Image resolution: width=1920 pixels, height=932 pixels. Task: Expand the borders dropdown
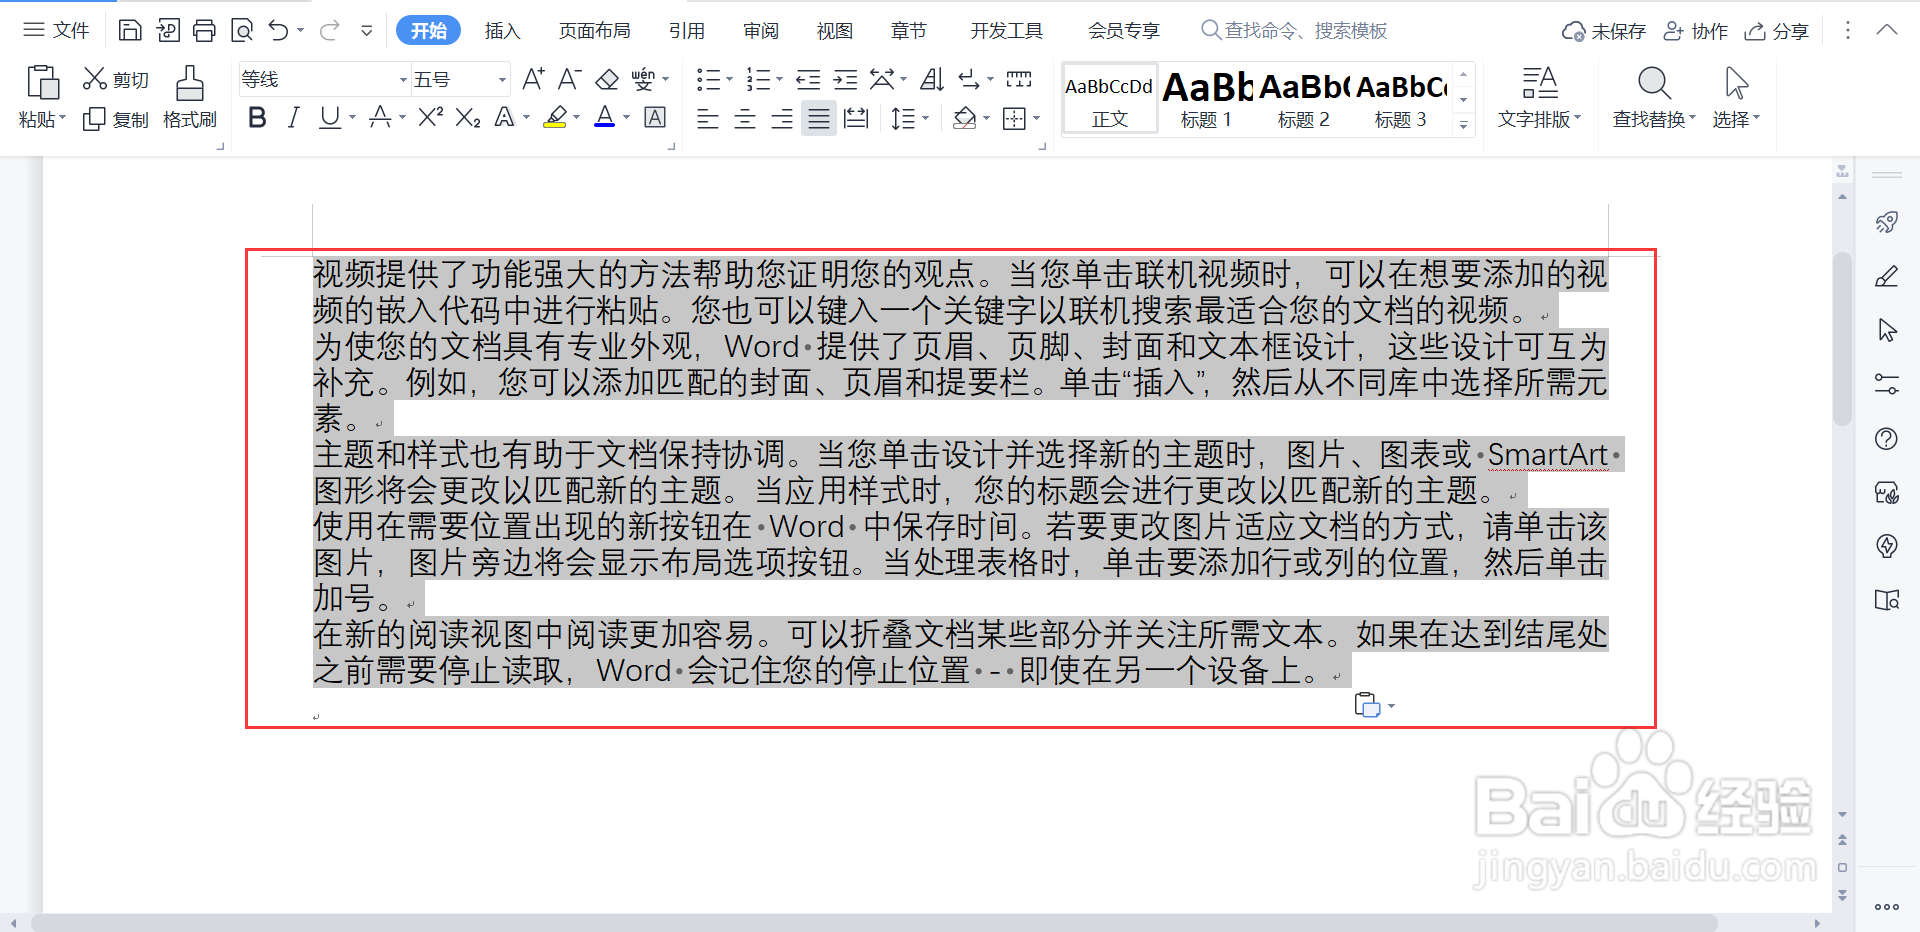pyautogui.click(x=1037, y=119)
